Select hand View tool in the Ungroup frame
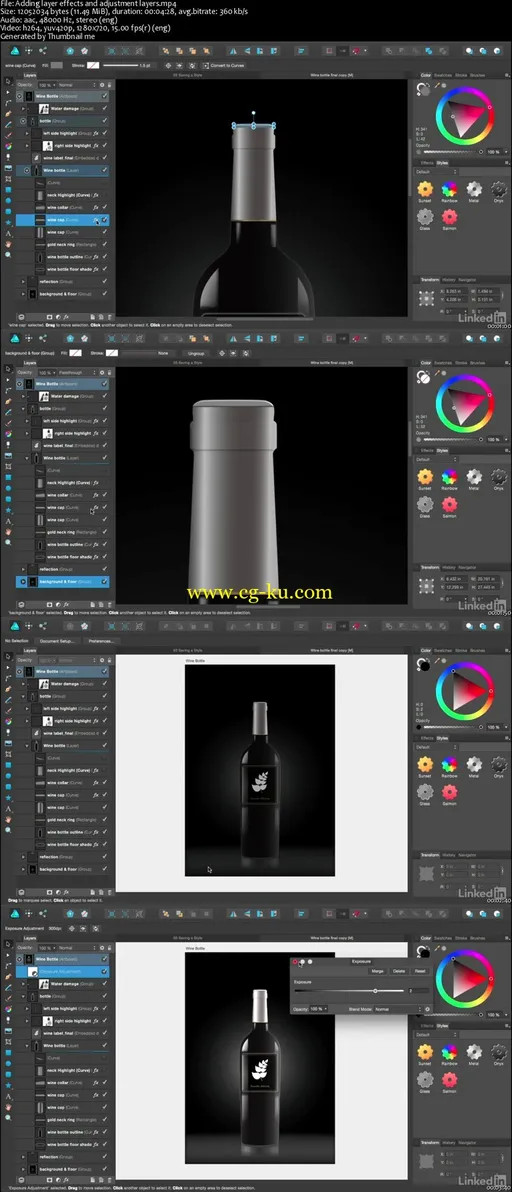 [8, 531]
